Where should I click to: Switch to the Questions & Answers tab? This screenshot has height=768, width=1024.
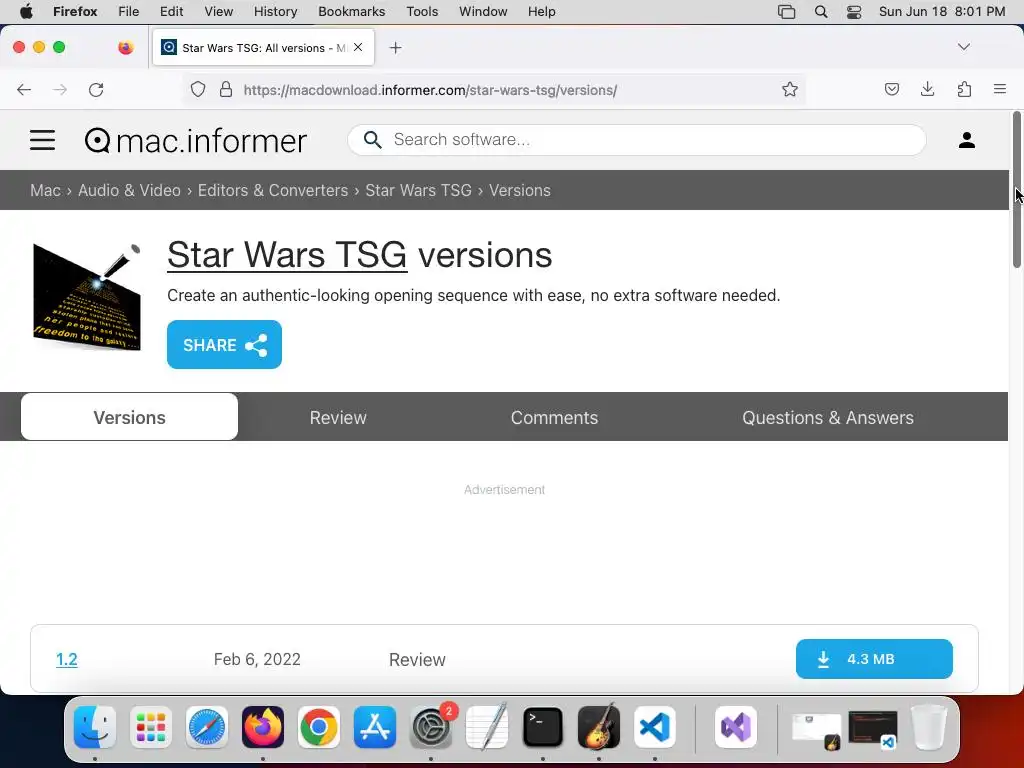[827, 417]
